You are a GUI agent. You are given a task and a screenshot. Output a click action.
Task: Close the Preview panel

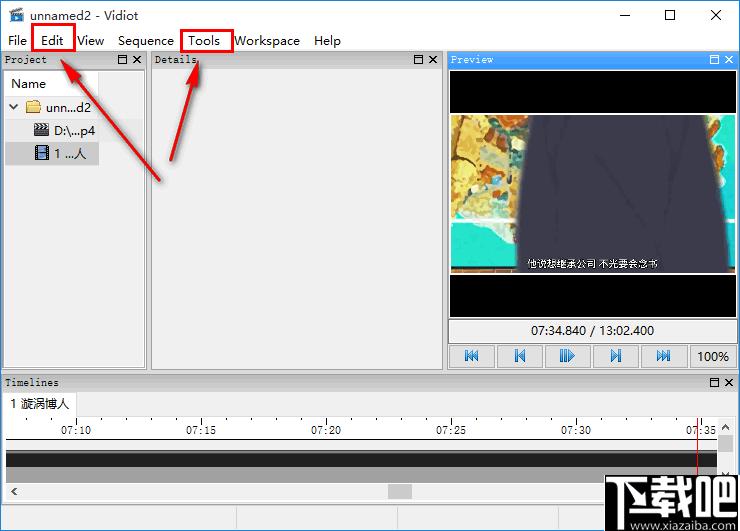[x=729, y=59]
